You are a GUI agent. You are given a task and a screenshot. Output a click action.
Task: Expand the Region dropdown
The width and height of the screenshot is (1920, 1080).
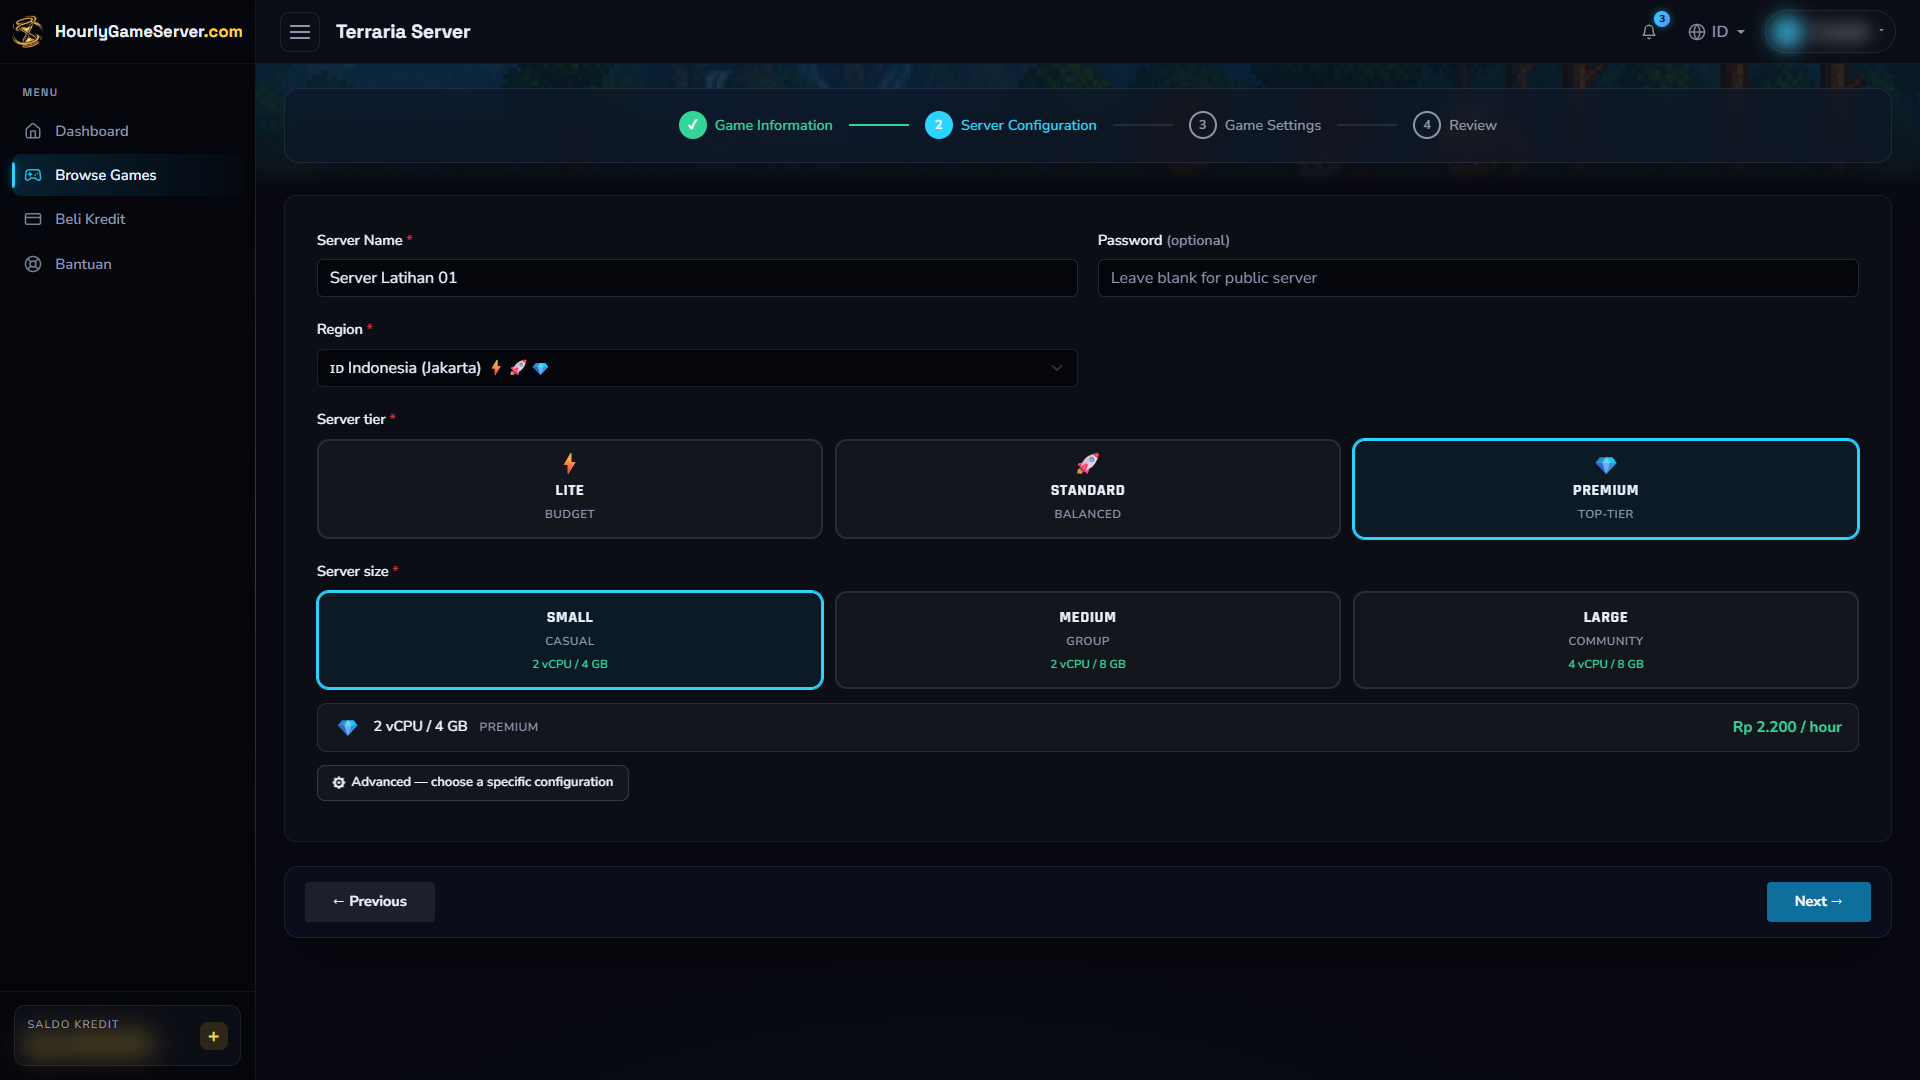pyautogui.click(x=697, y=368)
